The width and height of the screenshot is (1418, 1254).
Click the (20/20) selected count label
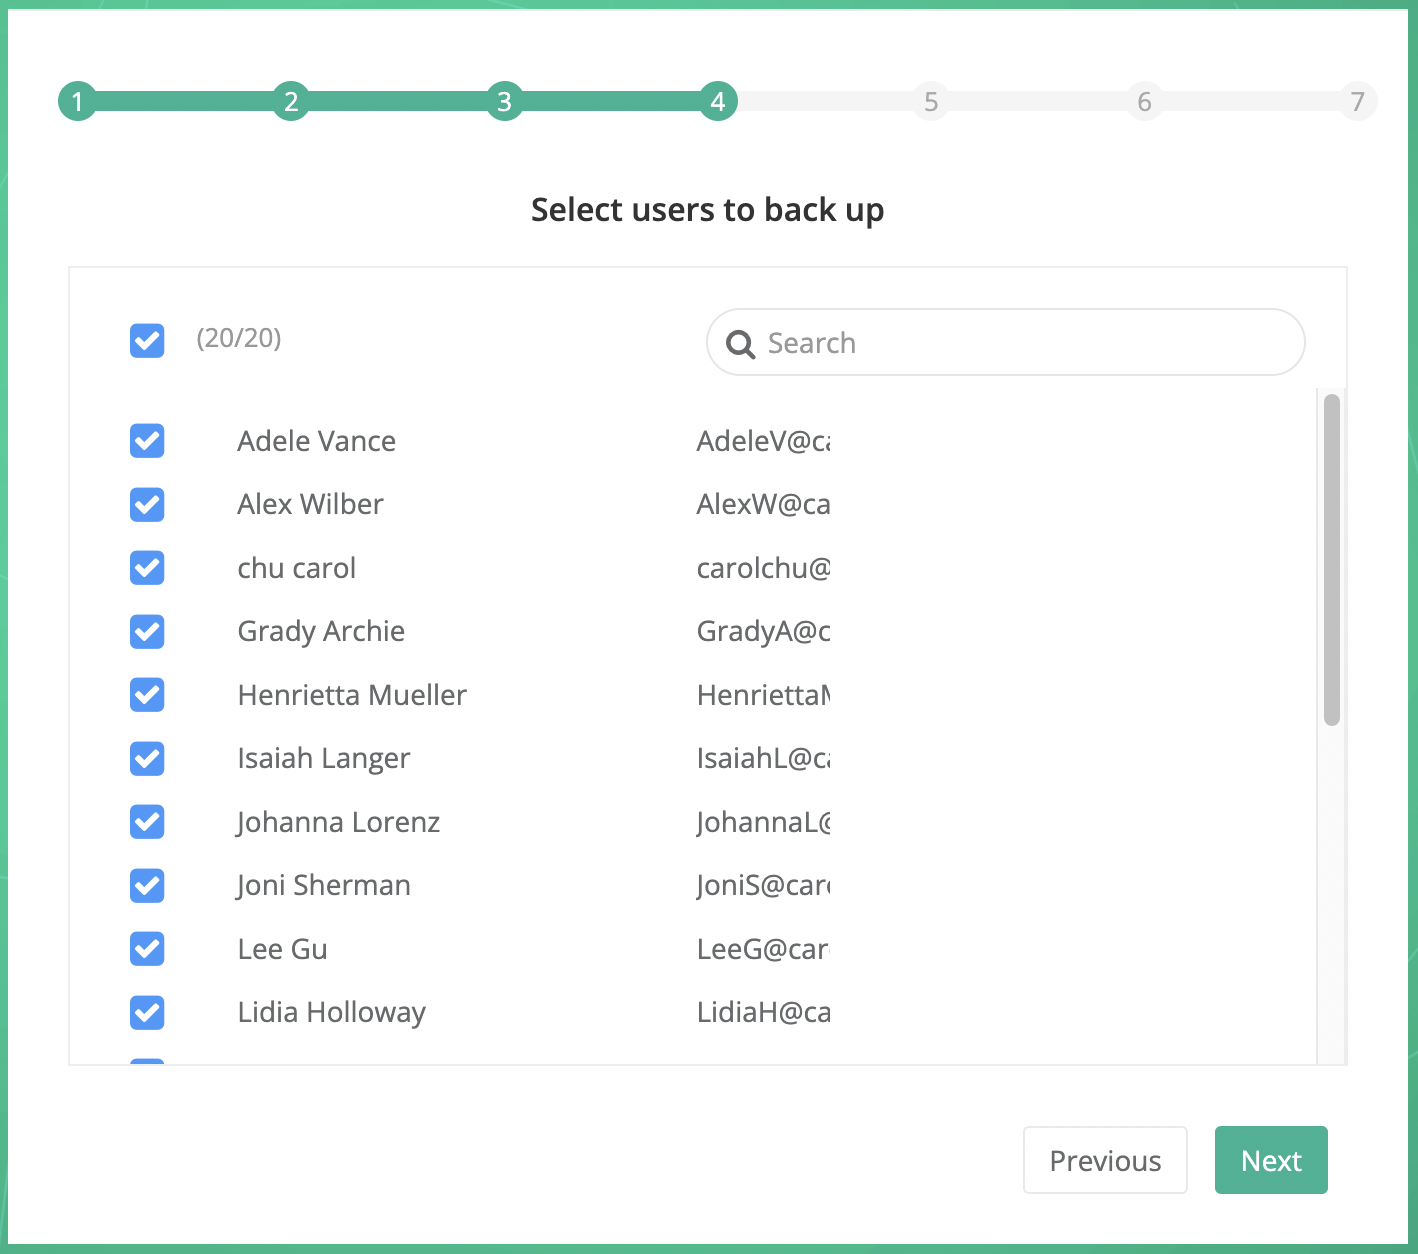tap(239, 338)
